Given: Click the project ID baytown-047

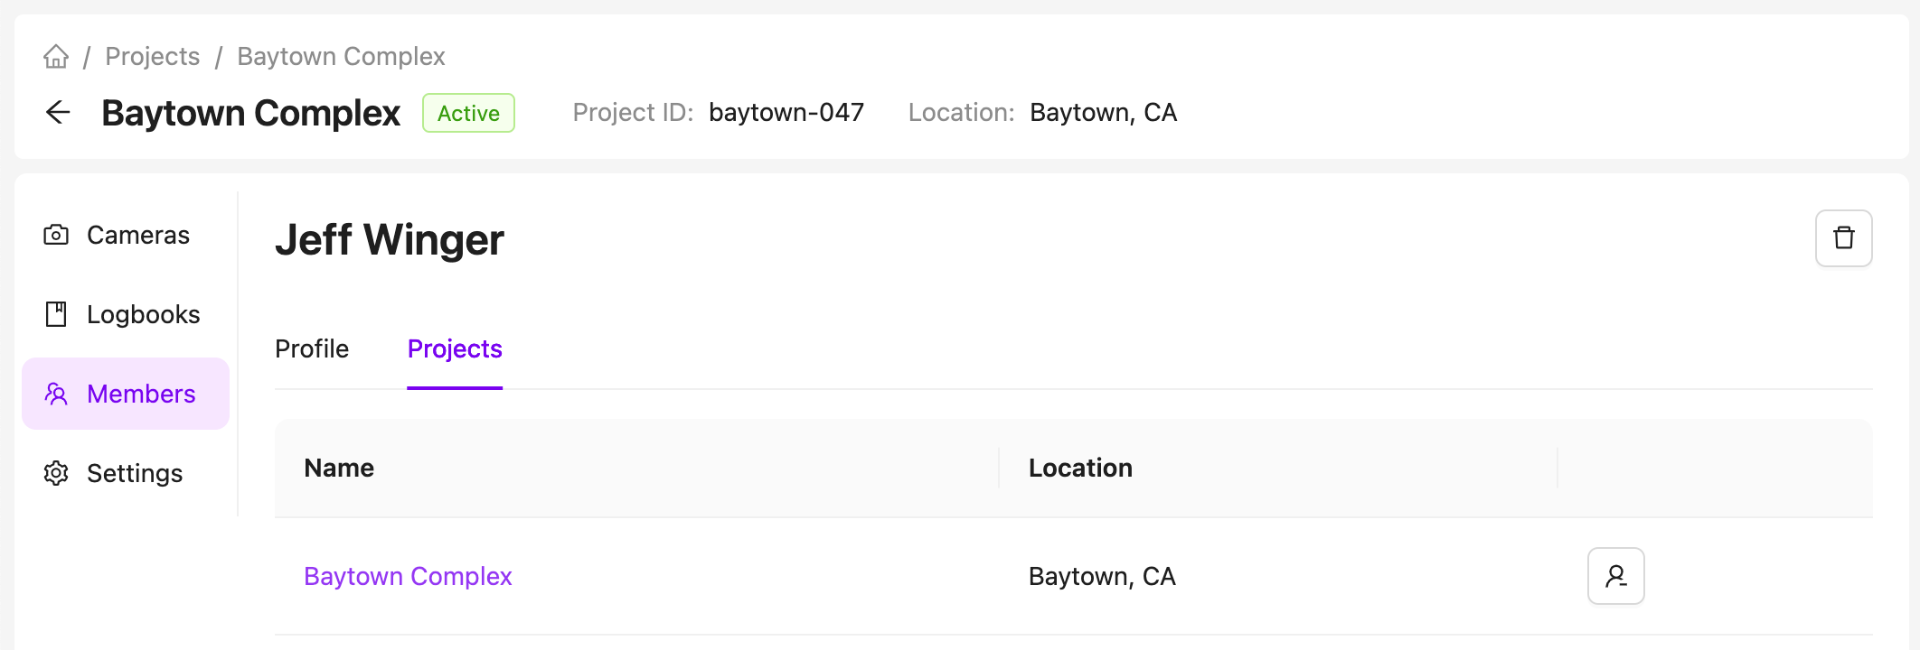Looking at the screenshot, I should tap(786, 113).
